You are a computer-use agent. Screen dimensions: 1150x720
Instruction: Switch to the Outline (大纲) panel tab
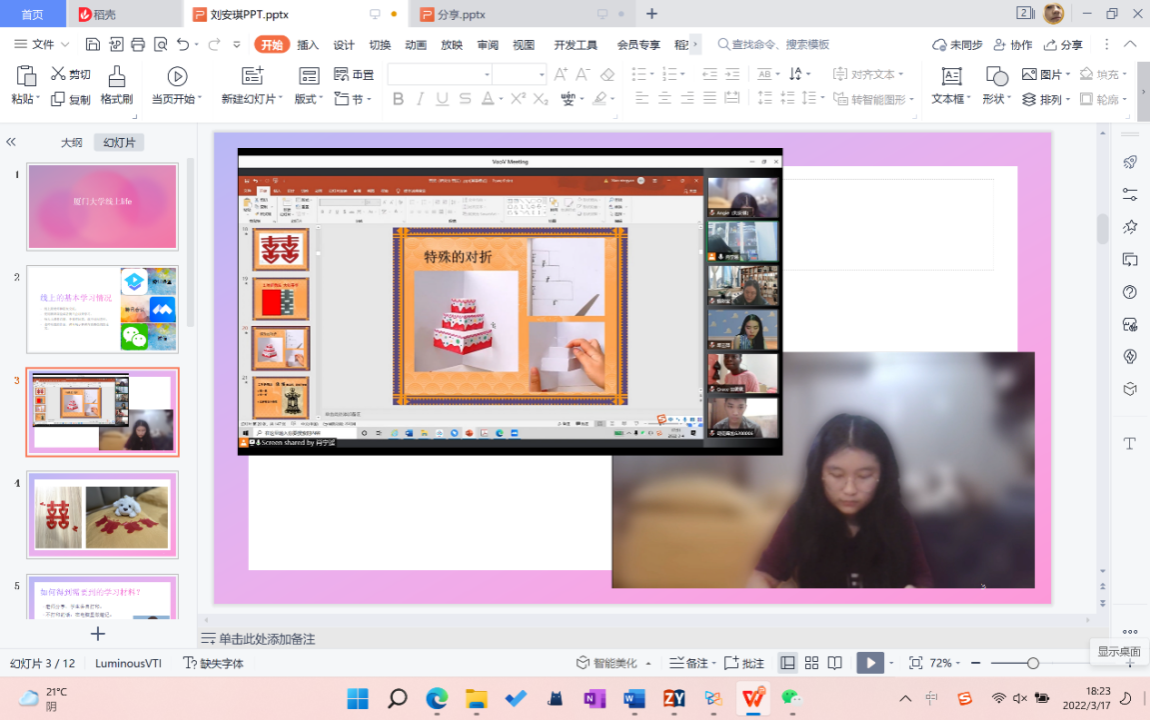[x=72, y=143]
